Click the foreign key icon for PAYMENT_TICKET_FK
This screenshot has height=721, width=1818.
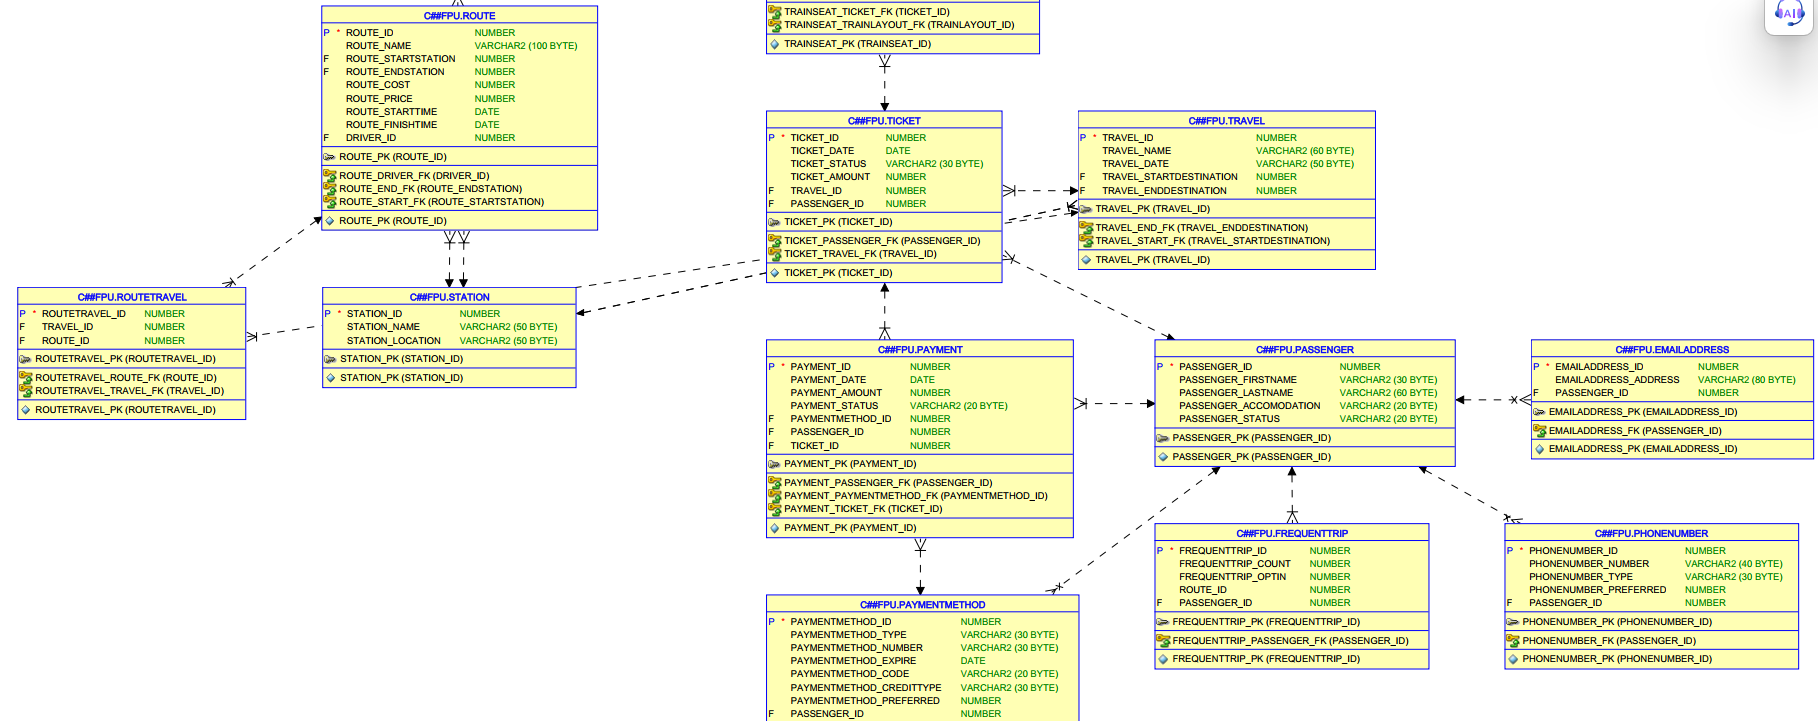pyautogui.click(x=774, y=509)
